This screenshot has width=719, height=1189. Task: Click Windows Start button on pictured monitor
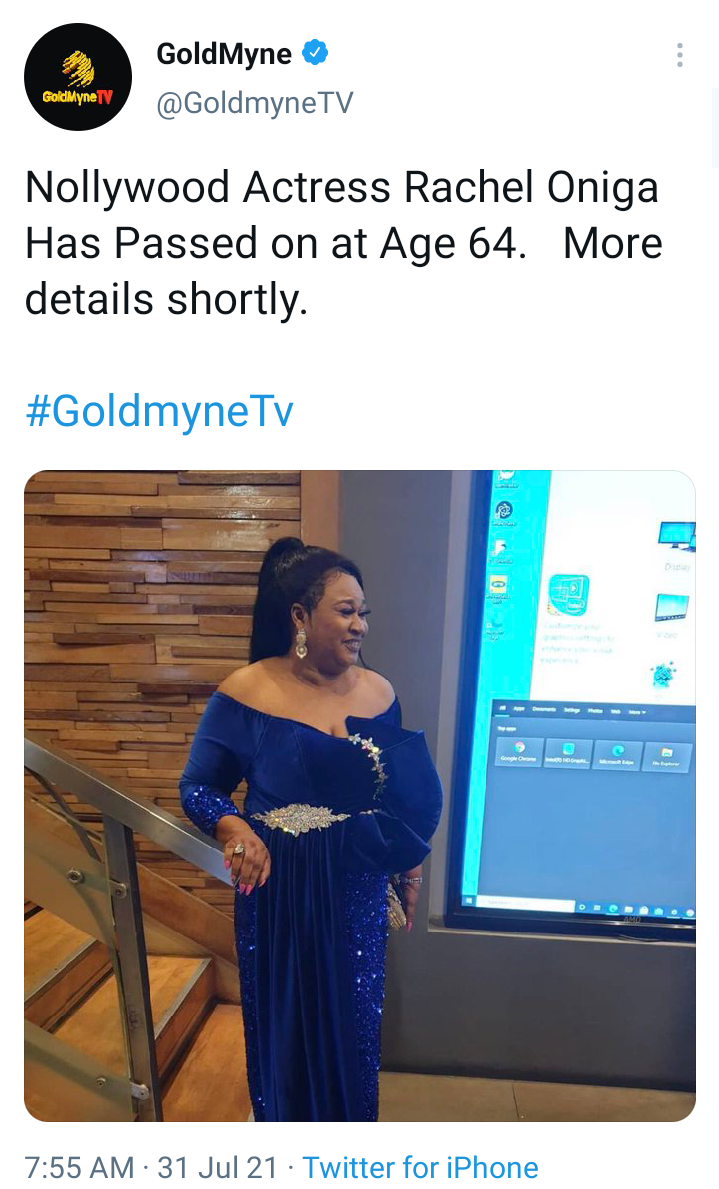pos(469,900)
